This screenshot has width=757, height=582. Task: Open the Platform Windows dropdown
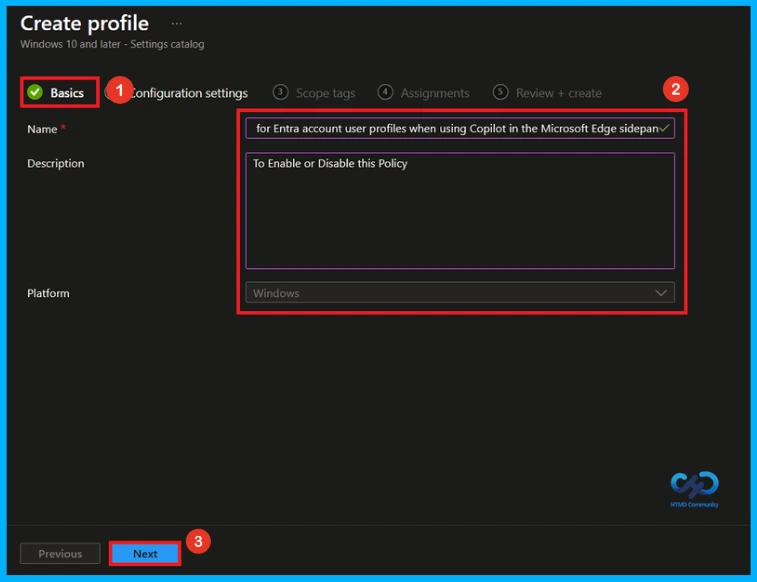pyautogui.click(x=460, y=293)
